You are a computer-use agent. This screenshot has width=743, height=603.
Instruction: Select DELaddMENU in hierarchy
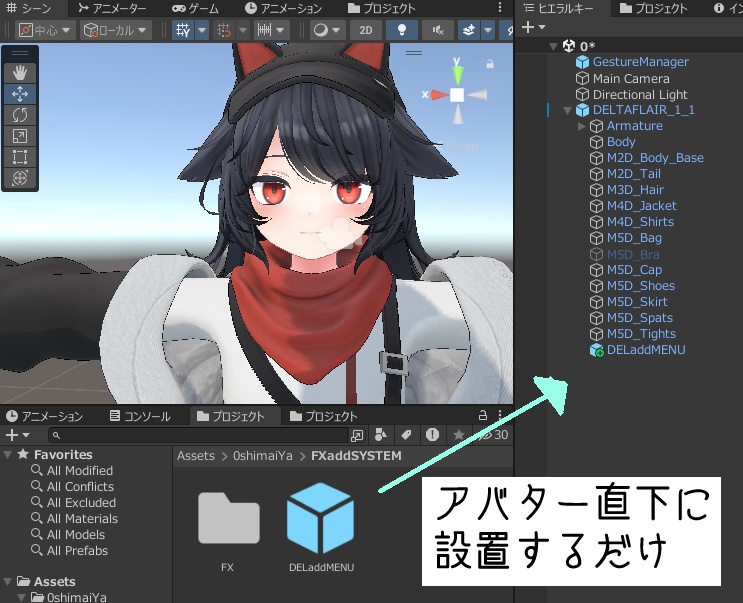(646, 350)
